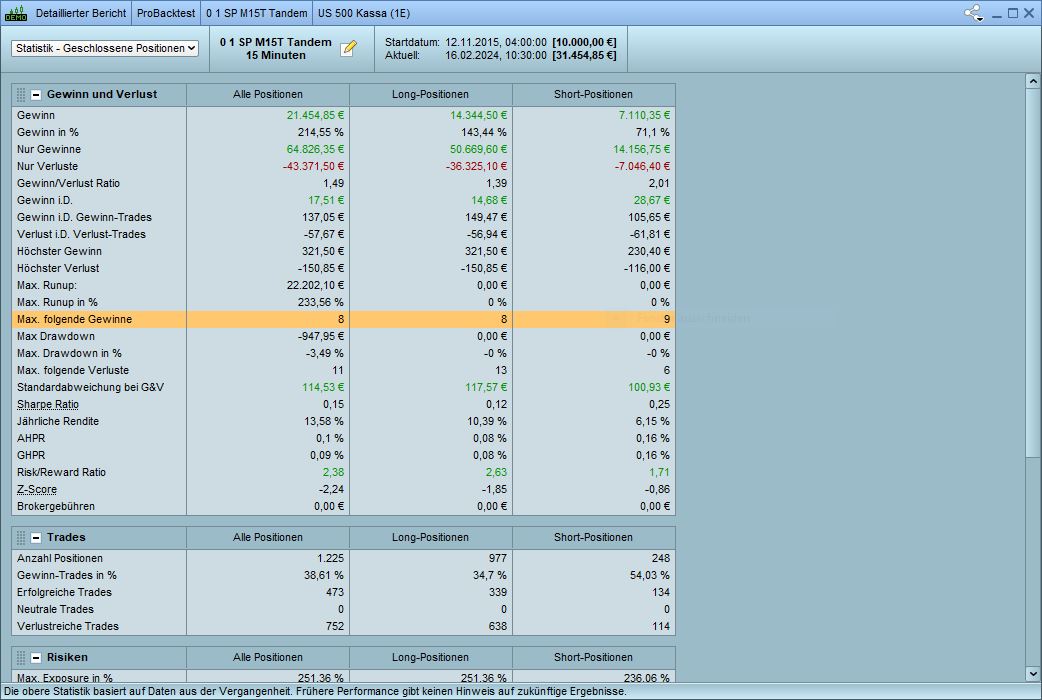Click the Short Gewinn-Trades value 54,03 %
The height and width of the screenshot is (700, 1042).
point(650,575)
